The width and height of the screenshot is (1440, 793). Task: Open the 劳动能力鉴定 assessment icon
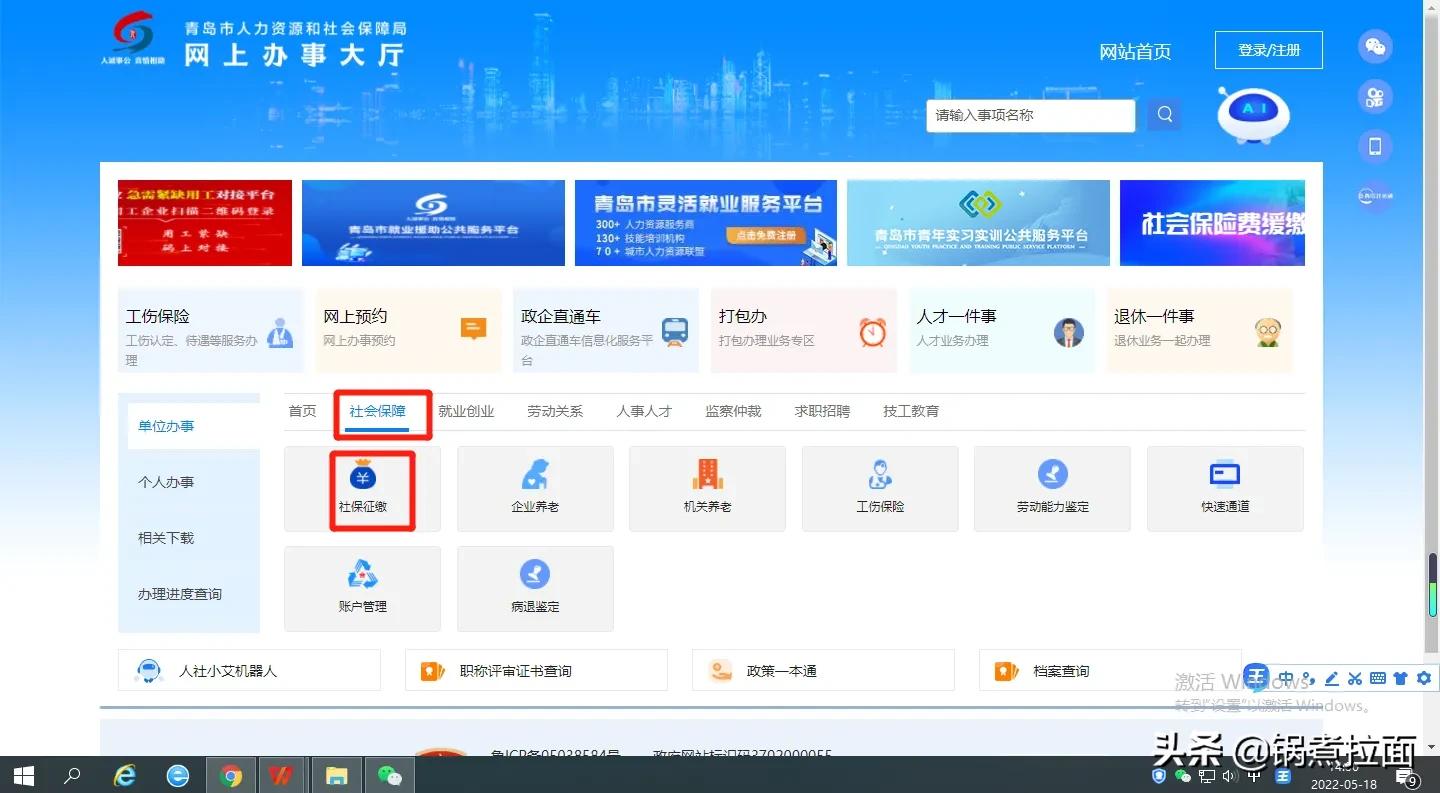pyautogui.click(x=1051, y=488)
